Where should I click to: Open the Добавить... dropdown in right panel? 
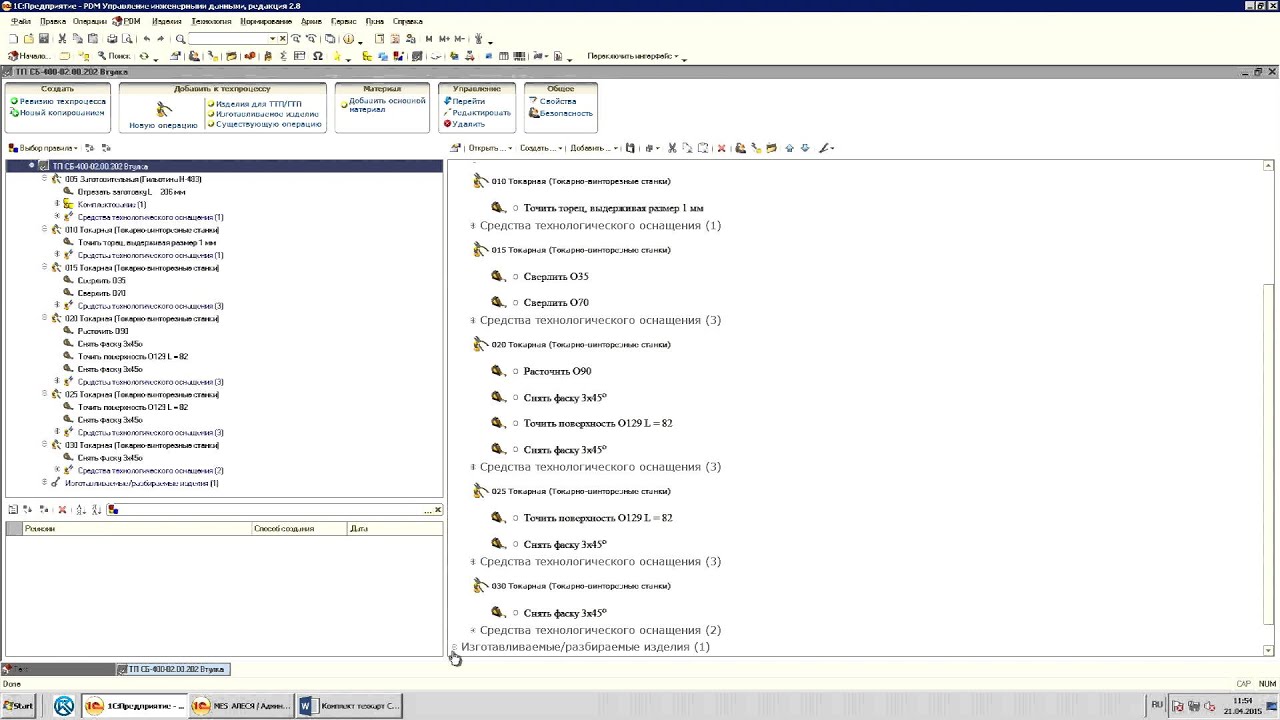coord(592,148)
